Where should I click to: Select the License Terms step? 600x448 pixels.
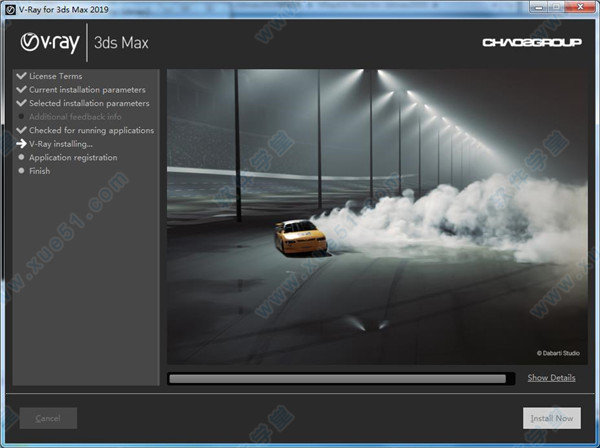(55, 76)
